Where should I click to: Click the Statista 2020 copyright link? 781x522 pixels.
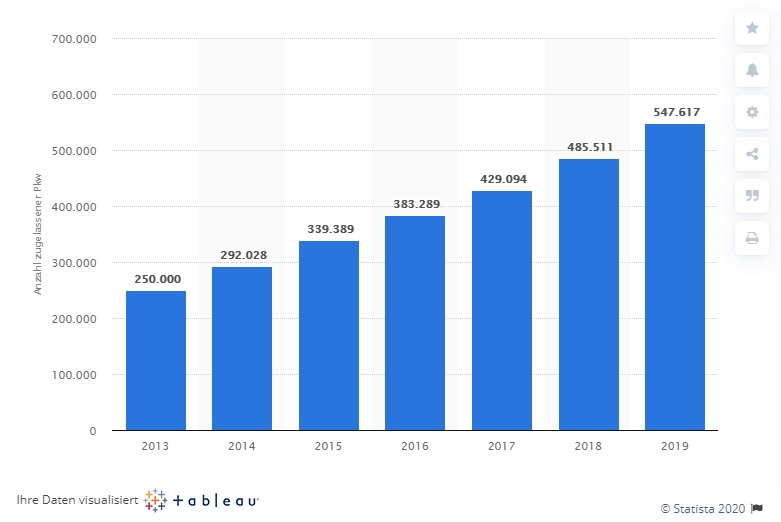(703, 509)
